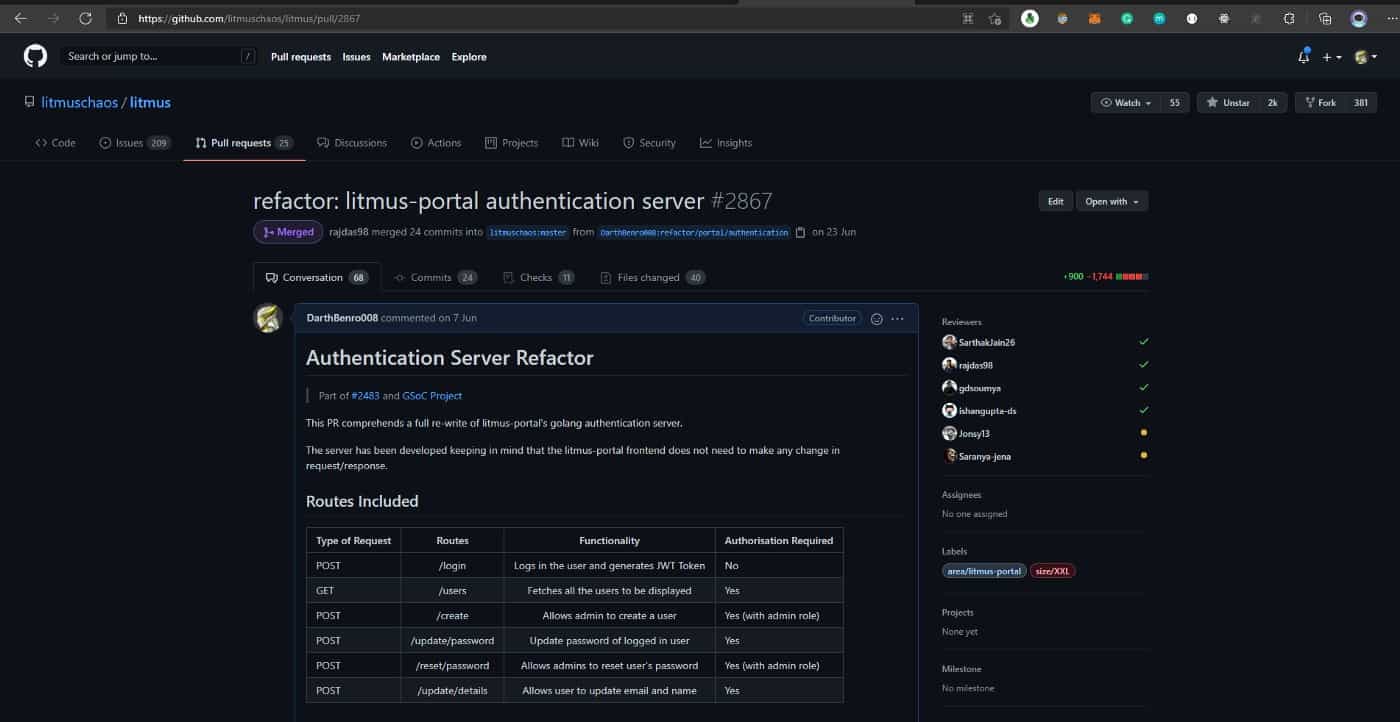Image resolution: width=1400 pixels, height=722 pixels.
Task: Expand the Open with dropdown
Action: (1112, 201)
